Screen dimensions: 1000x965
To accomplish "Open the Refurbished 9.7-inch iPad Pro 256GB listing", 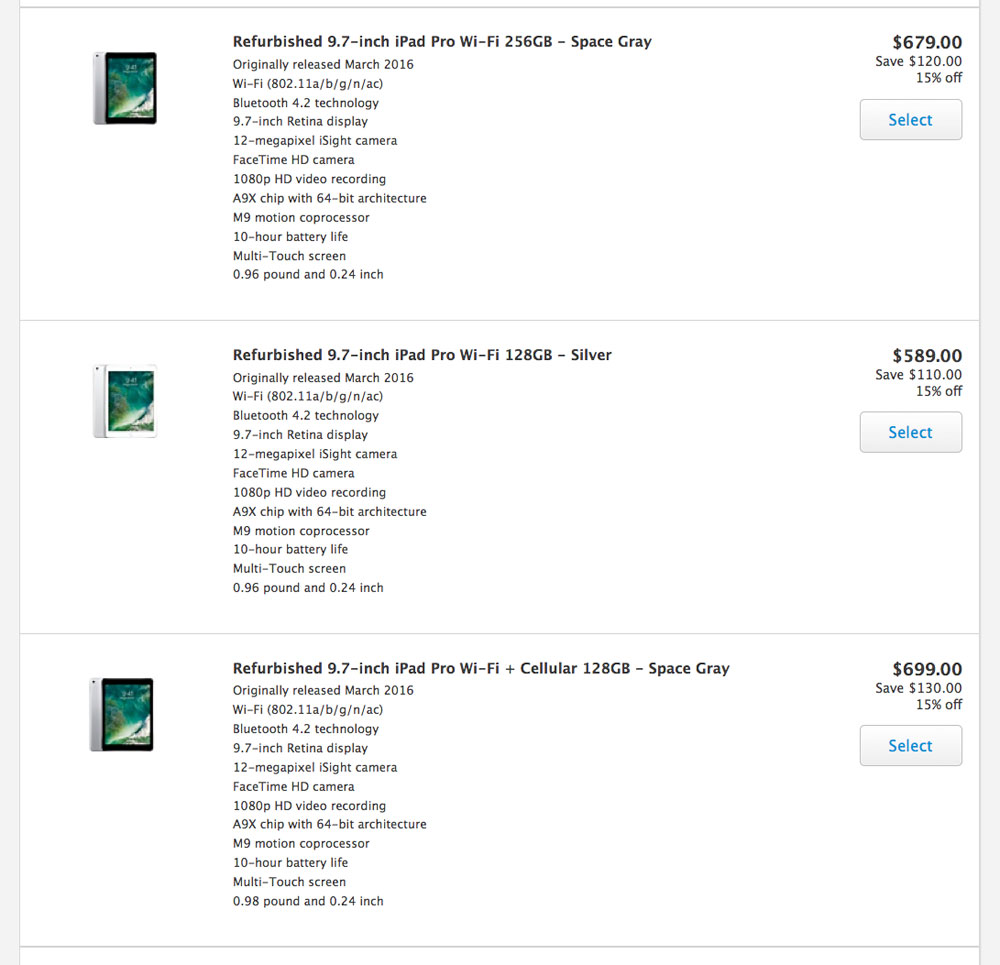I will click(x=442, y=41).
